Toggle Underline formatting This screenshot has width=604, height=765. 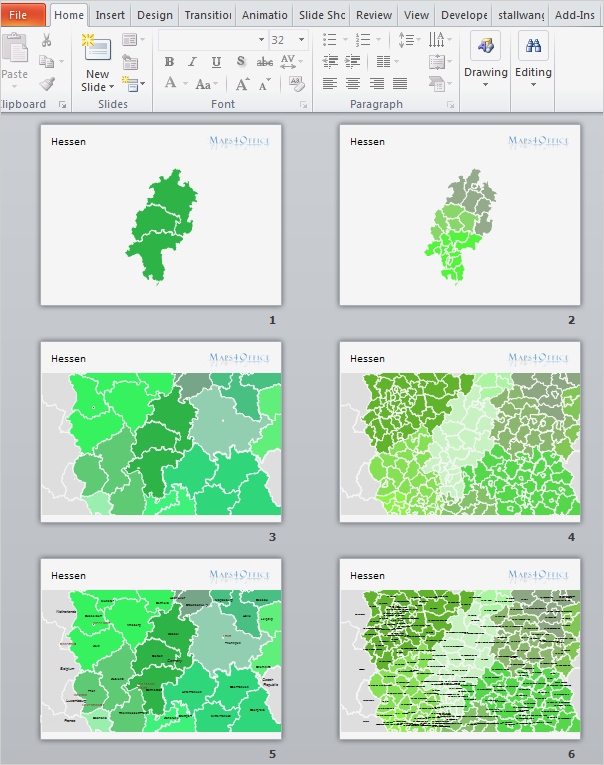[x=216, y=61]
